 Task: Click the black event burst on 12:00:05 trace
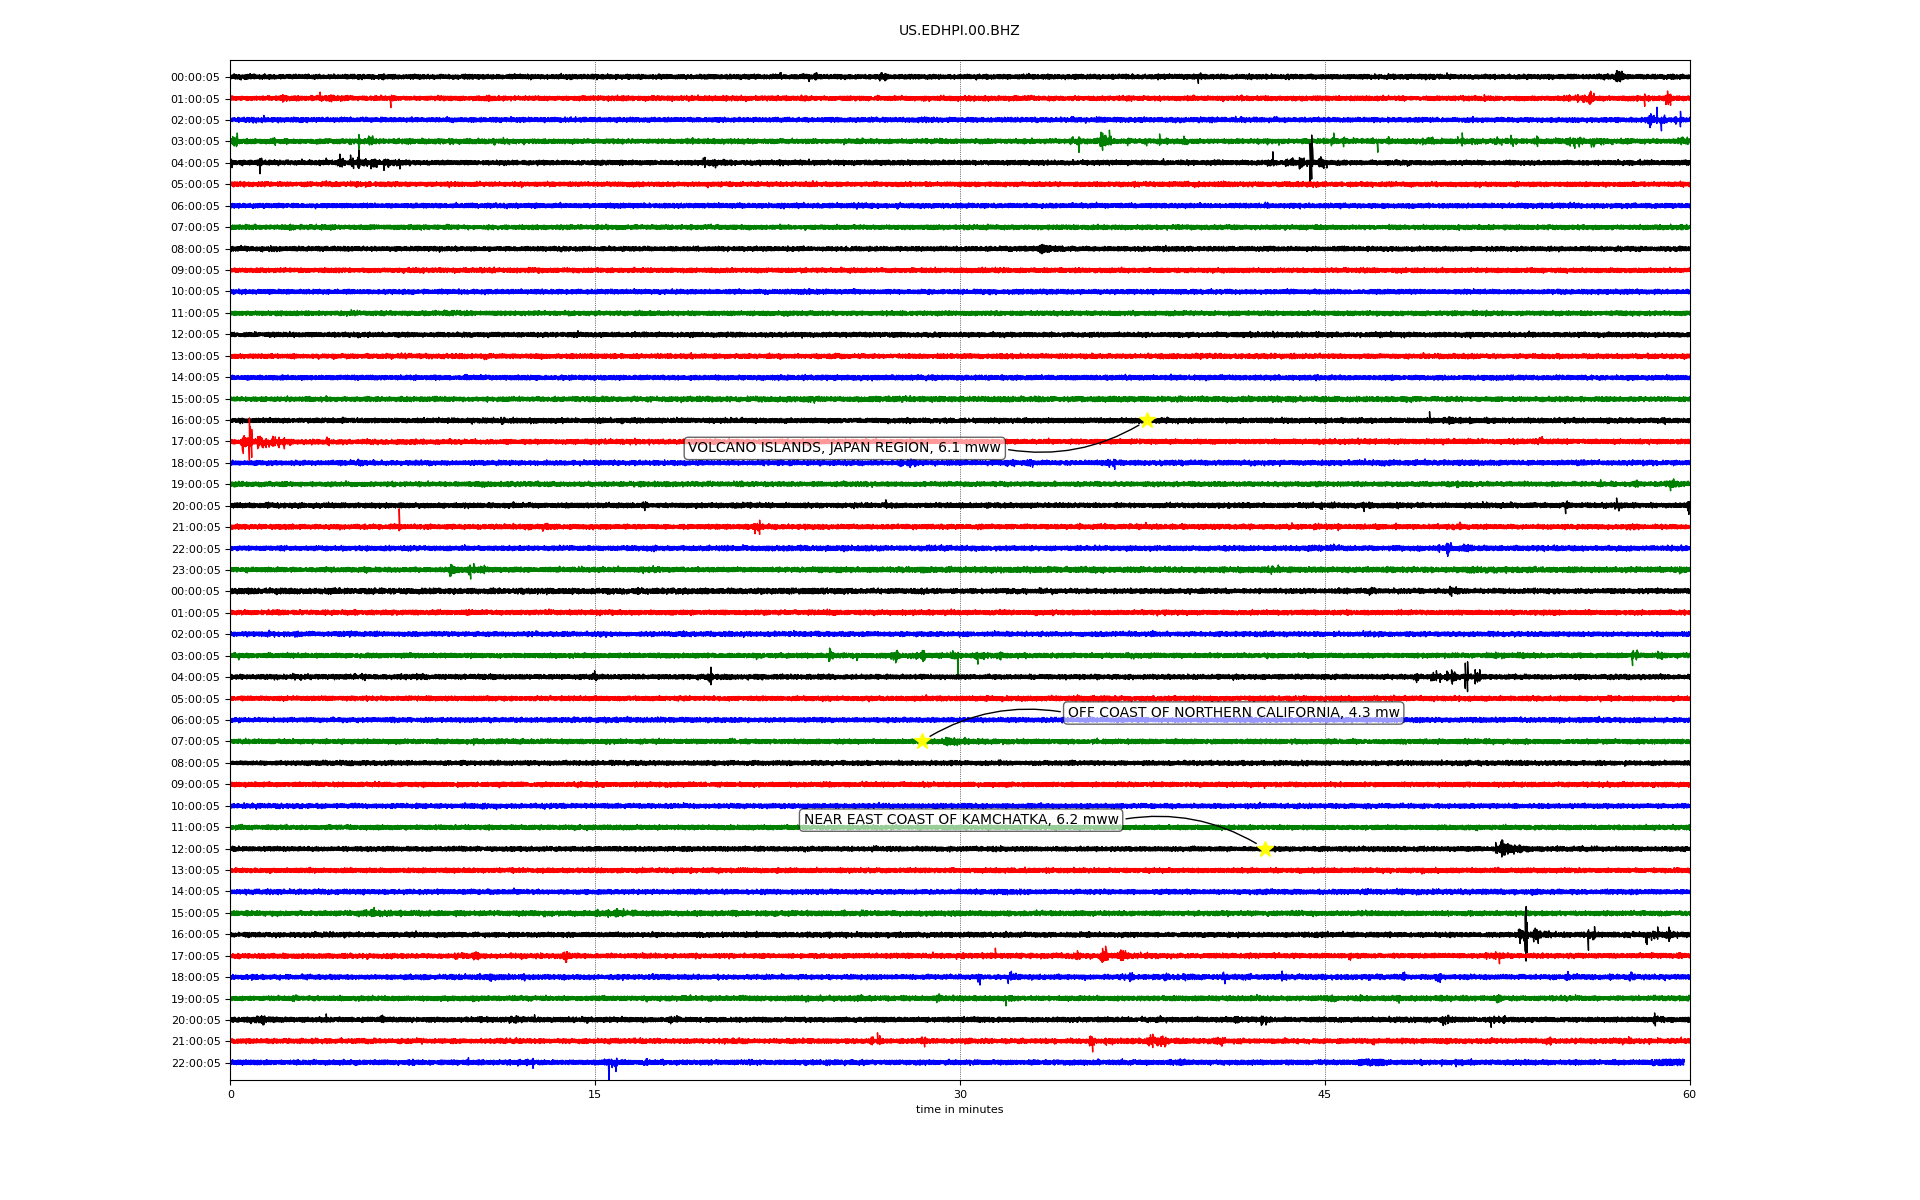tap(1503, 849)
